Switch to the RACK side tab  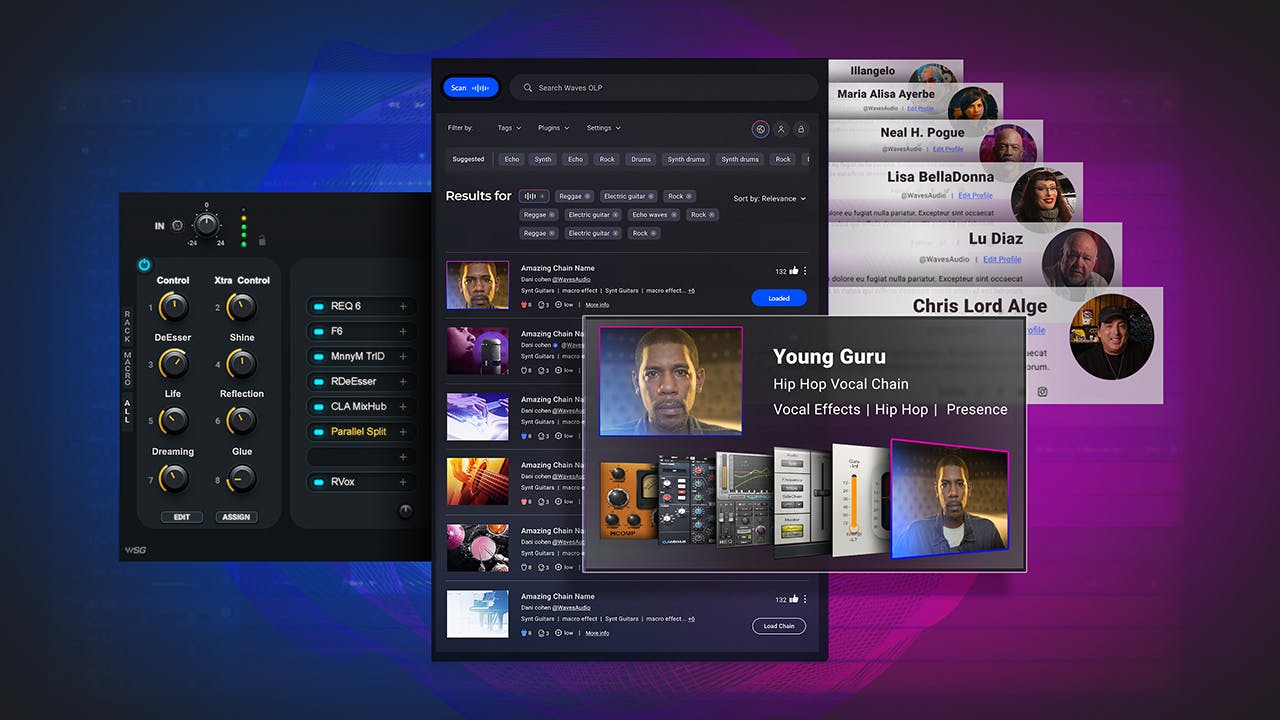[x=127, y=325]
